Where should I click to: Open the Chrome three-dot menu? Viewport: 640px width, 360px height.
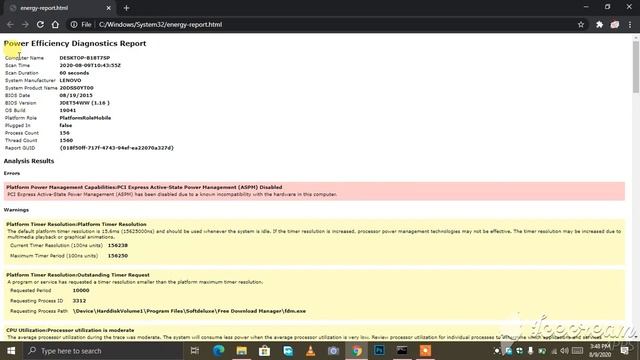(630, 24)
